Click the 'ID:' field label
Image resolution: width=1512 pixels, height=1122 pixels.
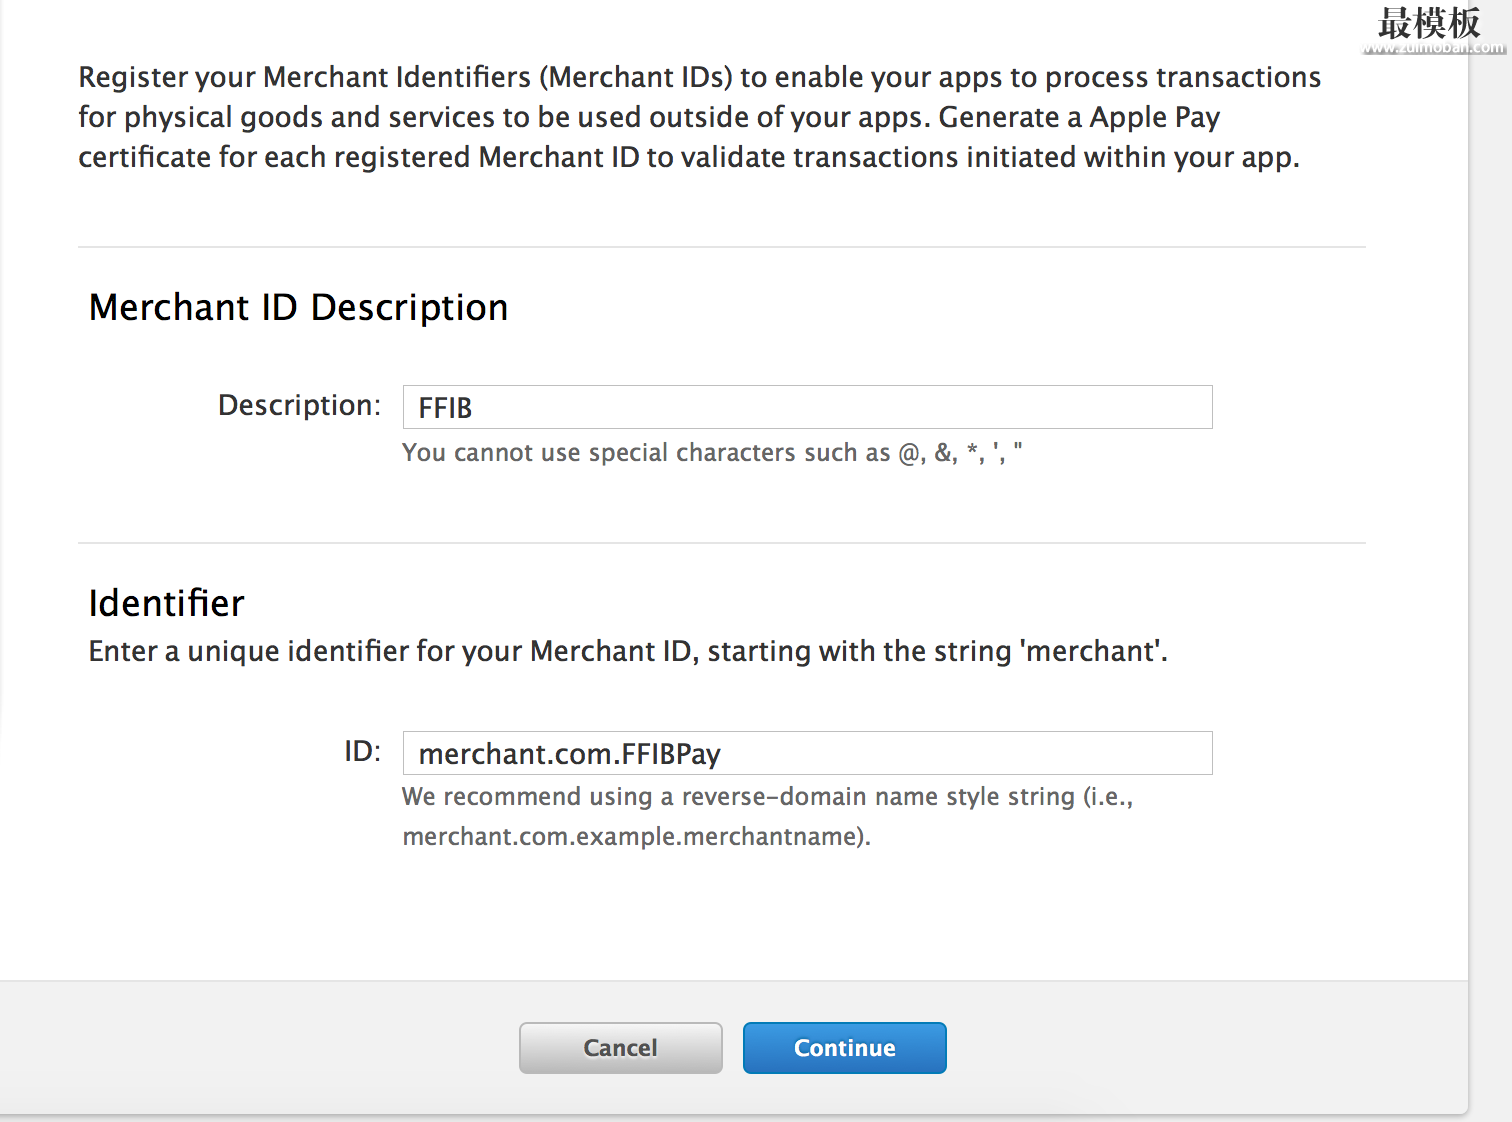click(x=362, y=751)
